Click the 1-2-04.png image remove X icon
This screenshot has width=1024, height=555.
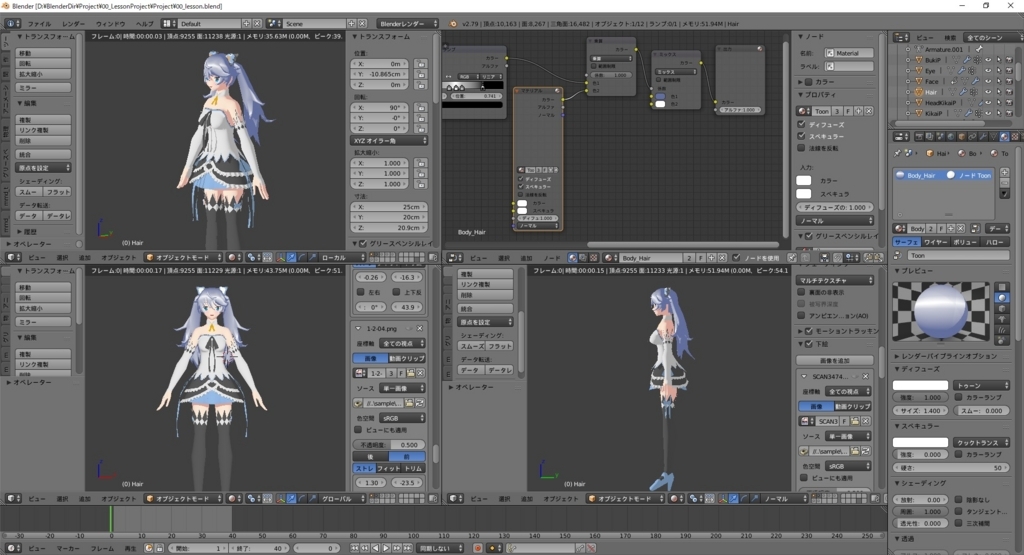pos(420,328)
